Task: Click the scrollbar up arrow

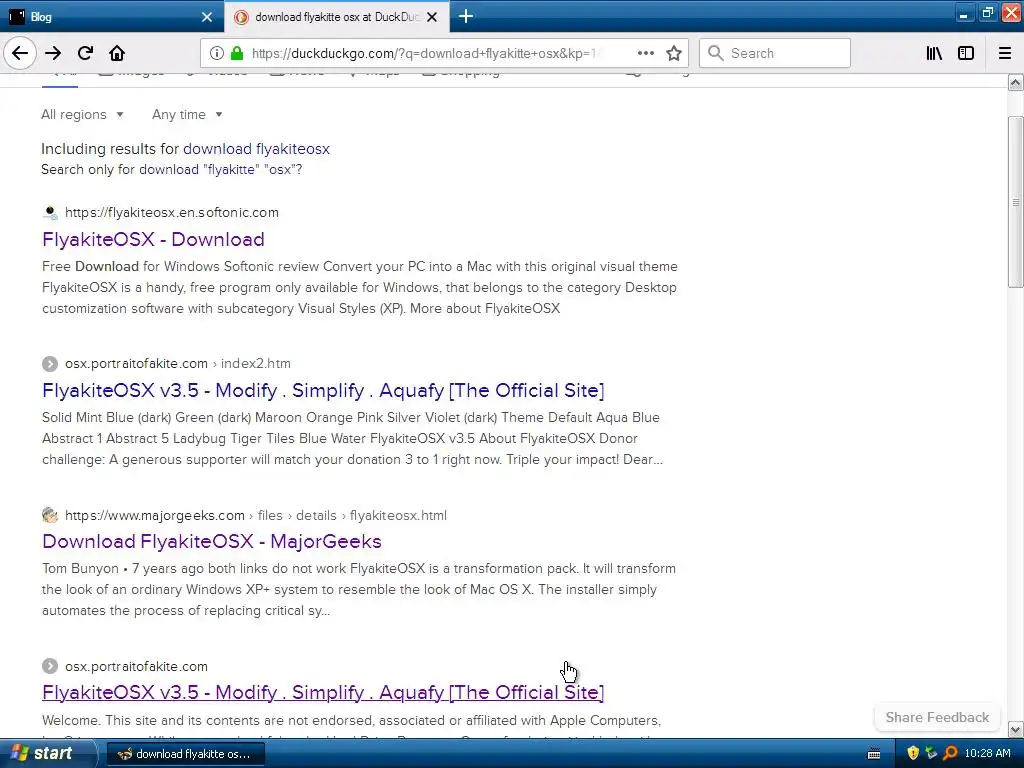Action: [1016, 82]
